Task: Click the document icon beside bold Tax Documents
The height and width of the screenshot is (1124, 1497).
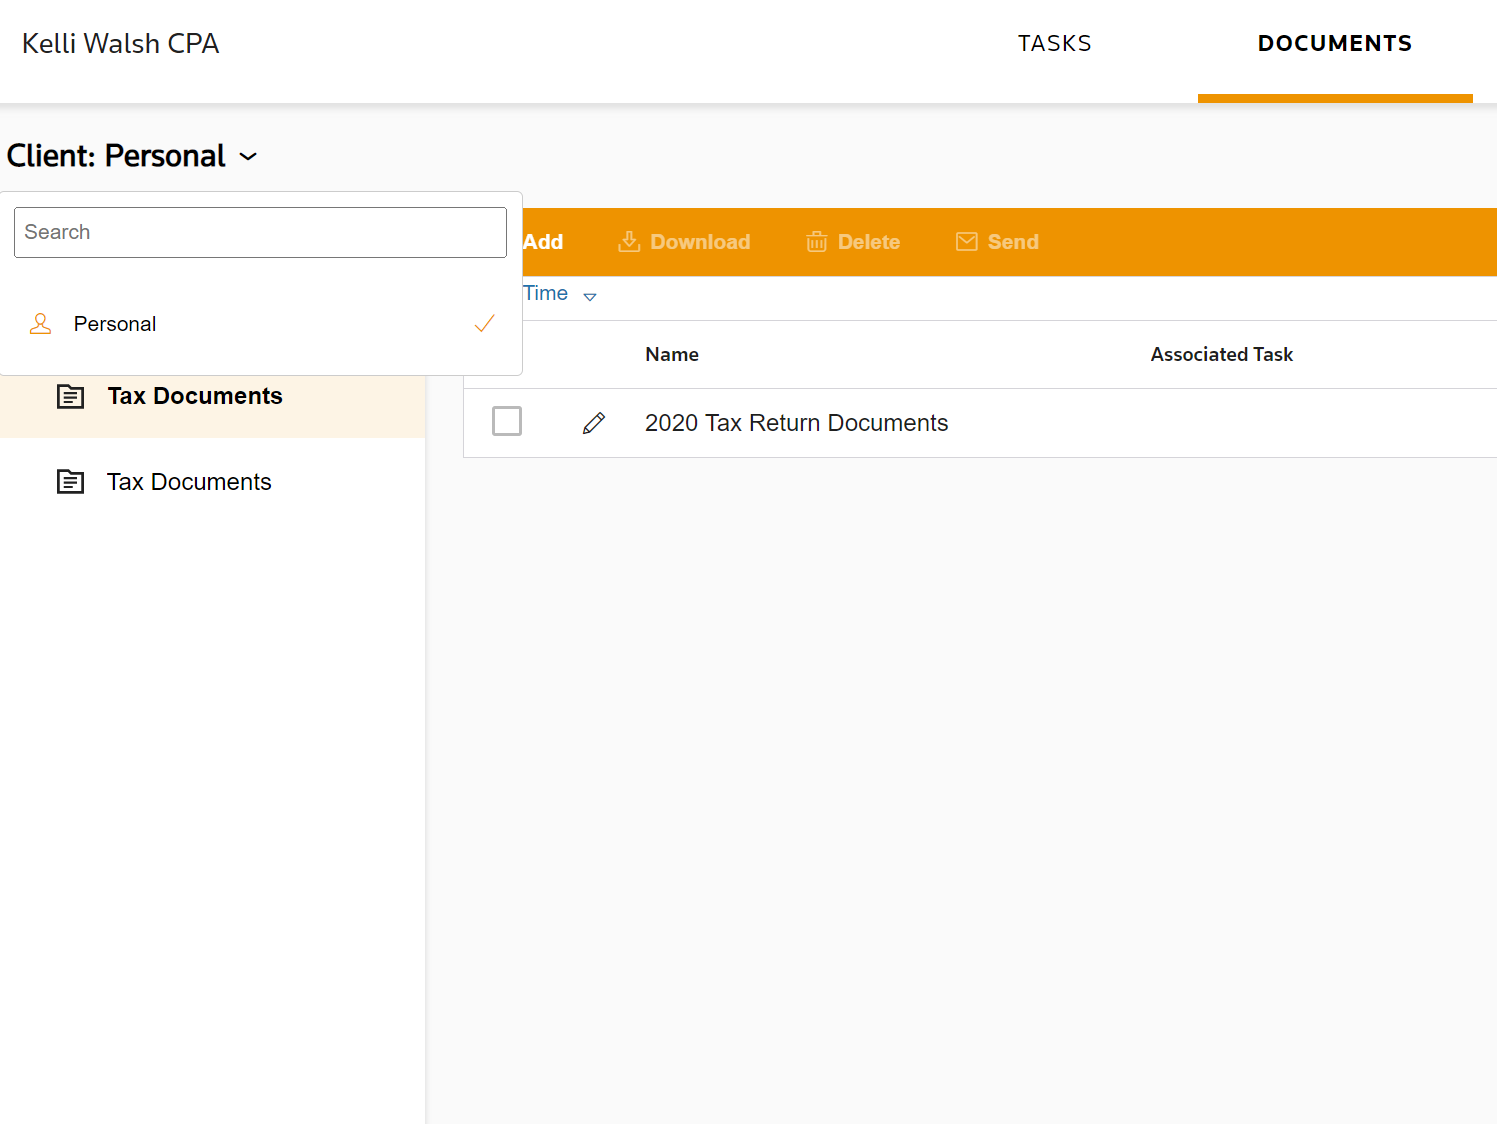Action: point(70,397)
